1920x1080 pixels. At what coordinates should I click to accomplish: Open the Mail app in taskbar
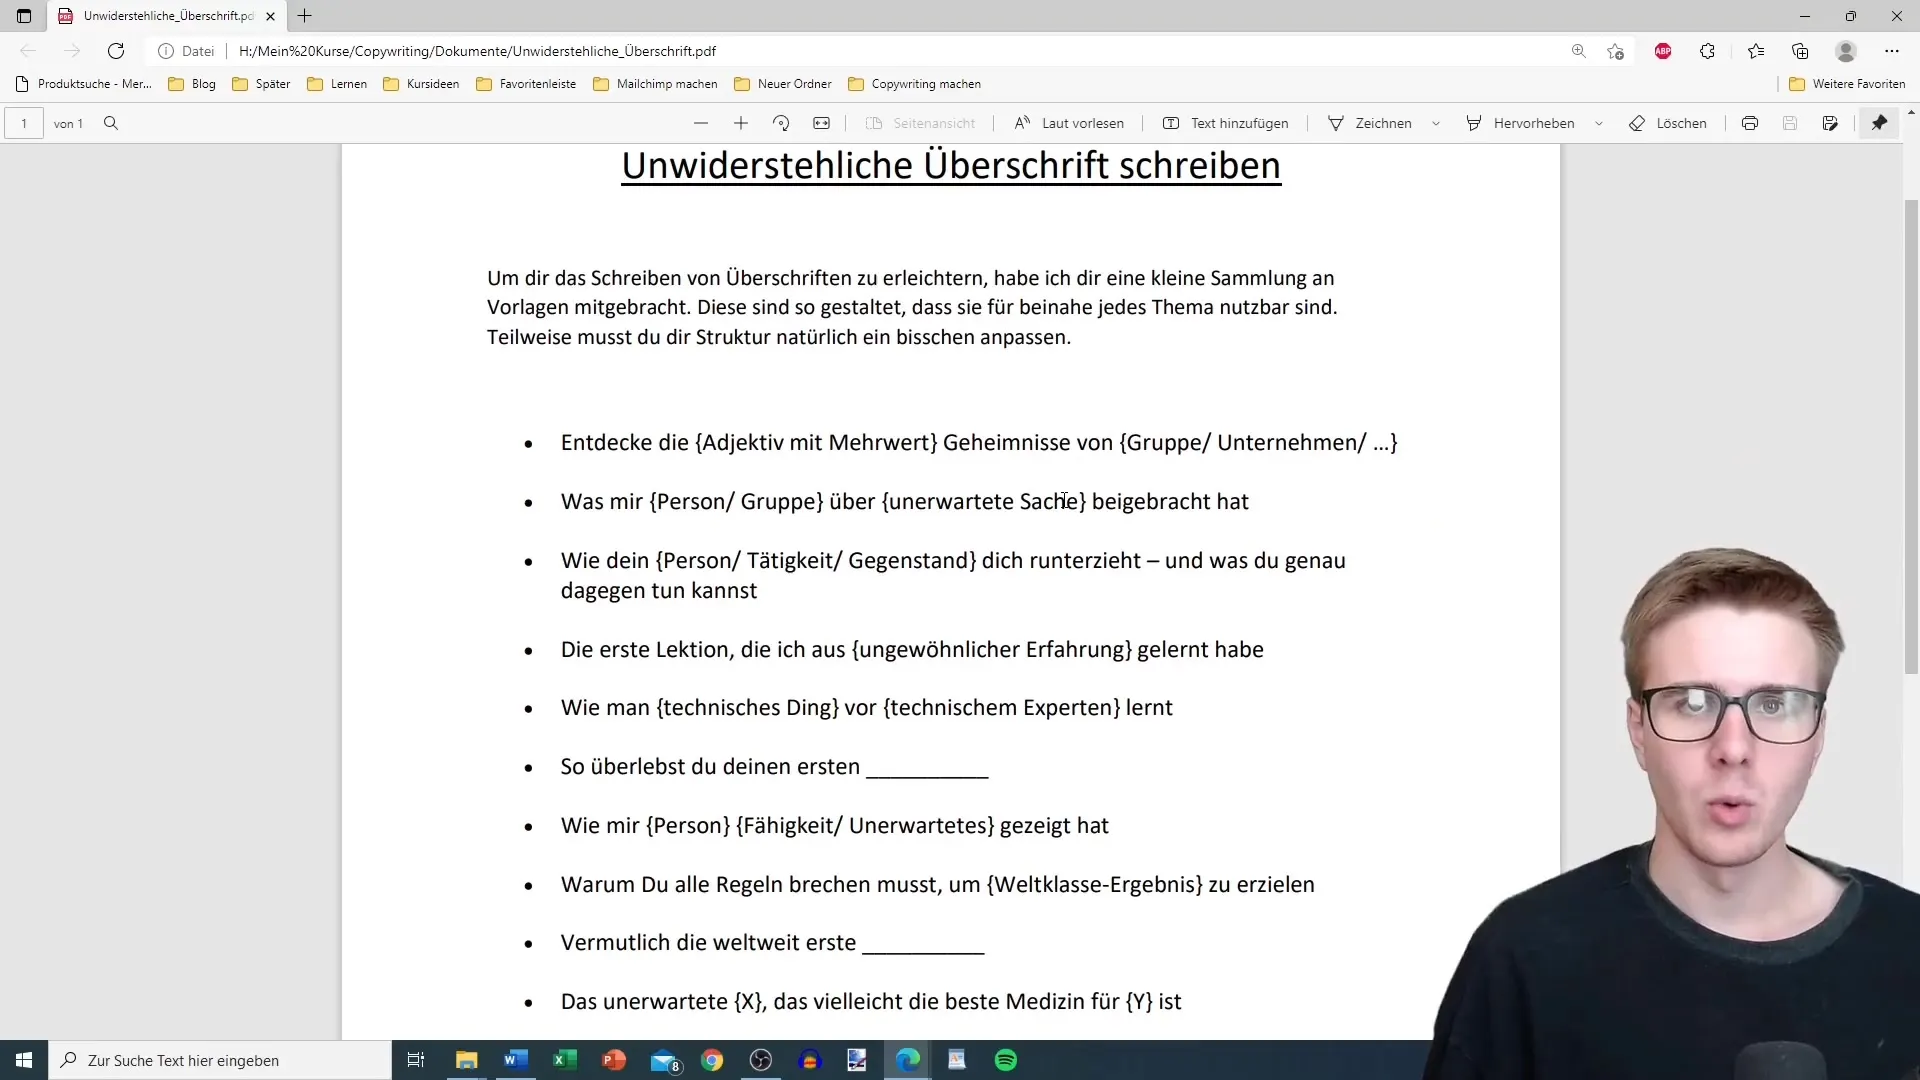[x=664, y=1060]
